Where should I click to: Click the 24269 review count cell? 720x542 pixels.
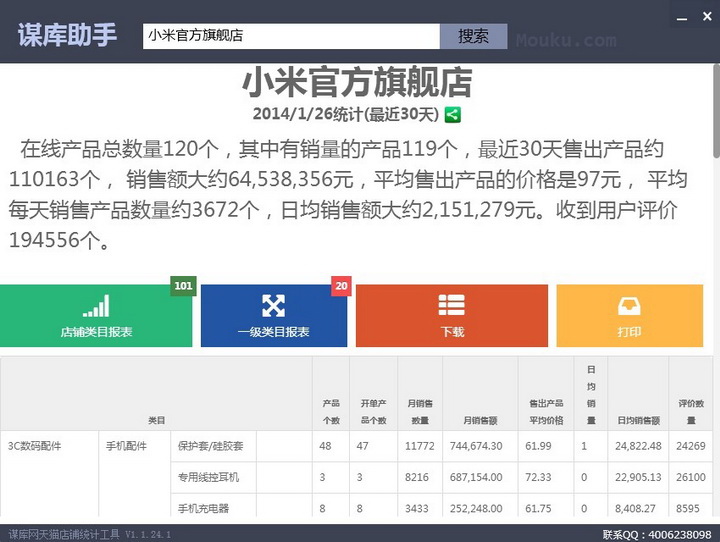[691, 446]
